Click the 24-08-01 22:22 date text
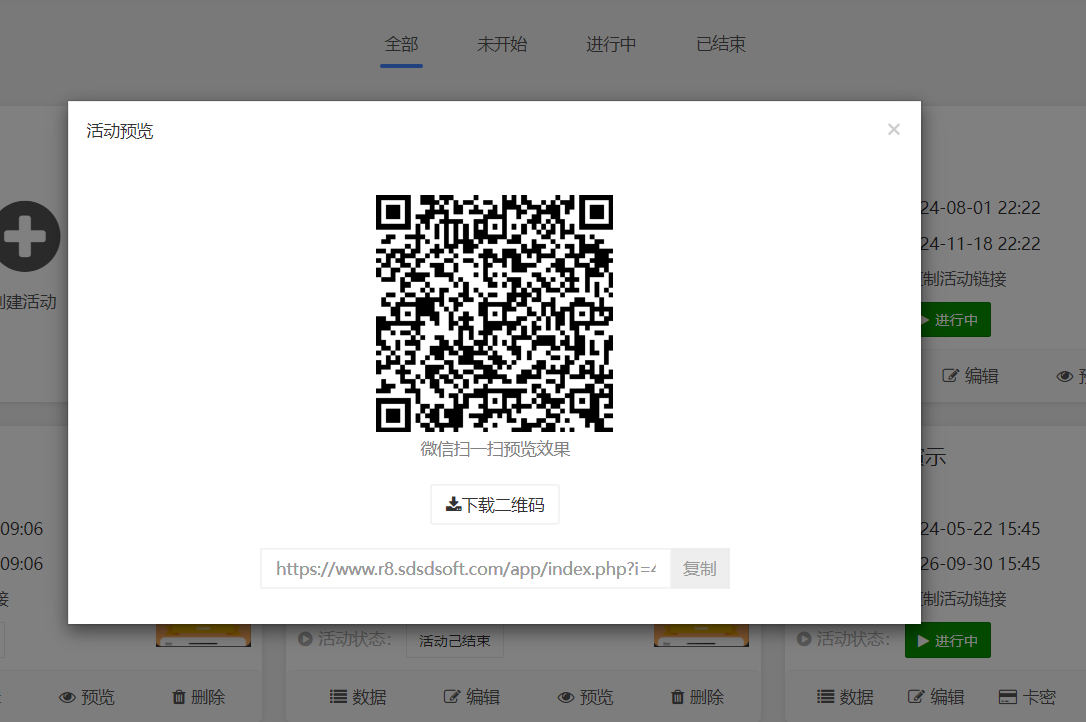 pos(980,208)
